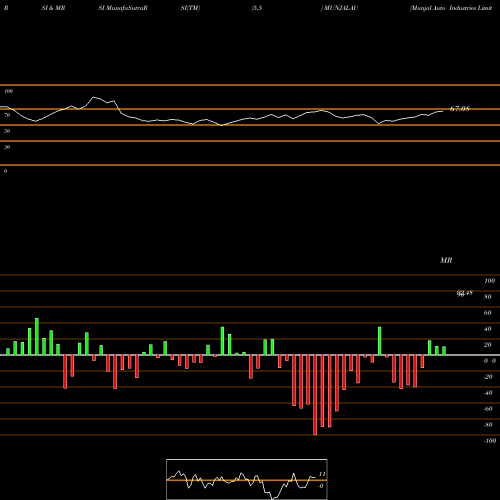
Task: Click the 'MR' panel title label
Action: (446, 260)
